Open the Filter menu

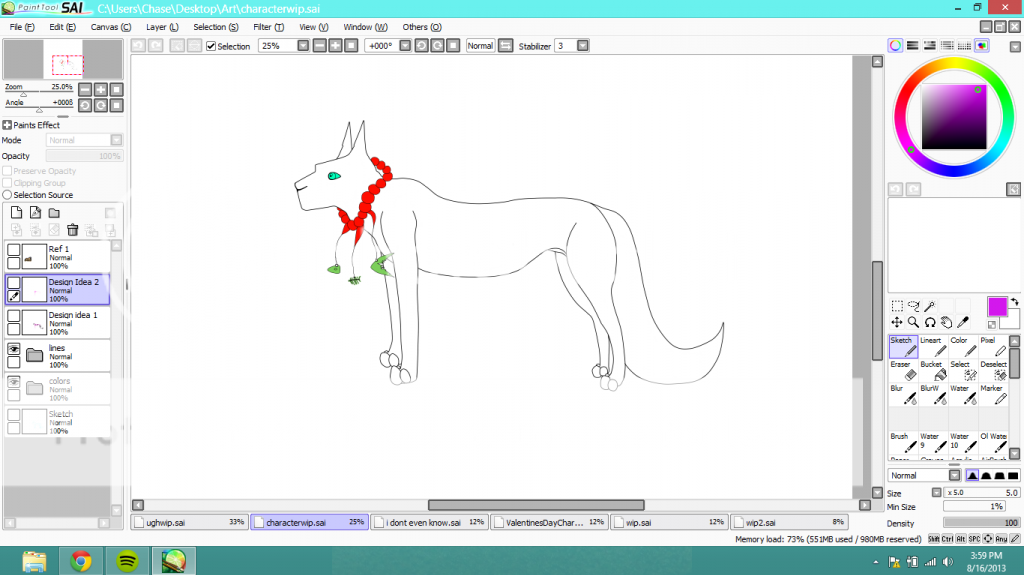(x=266, y=27)
